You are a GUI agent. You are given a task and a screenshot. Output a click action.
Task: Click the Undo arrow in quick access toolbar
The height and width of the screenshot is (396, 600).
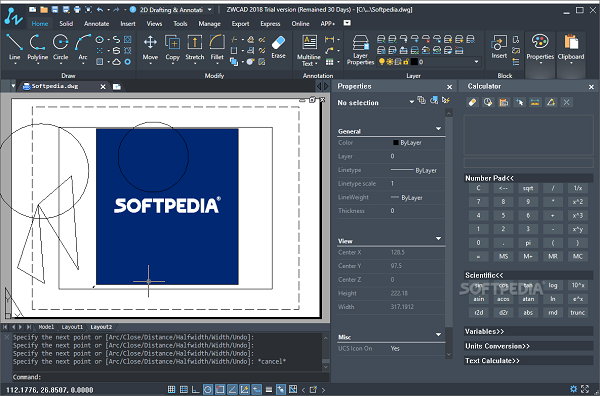click(100, 10)
